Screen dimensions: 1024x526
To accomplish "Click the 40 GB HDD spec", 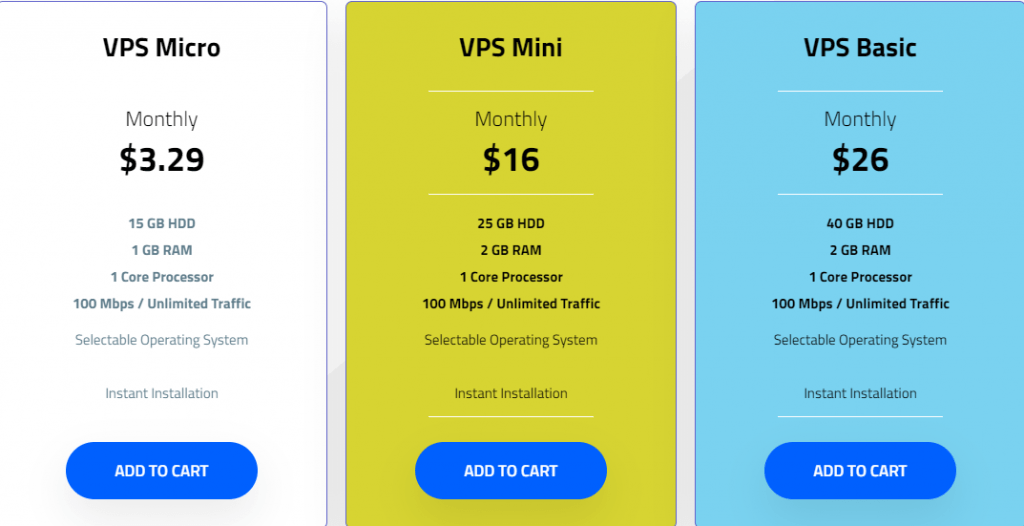I will 860,223.
